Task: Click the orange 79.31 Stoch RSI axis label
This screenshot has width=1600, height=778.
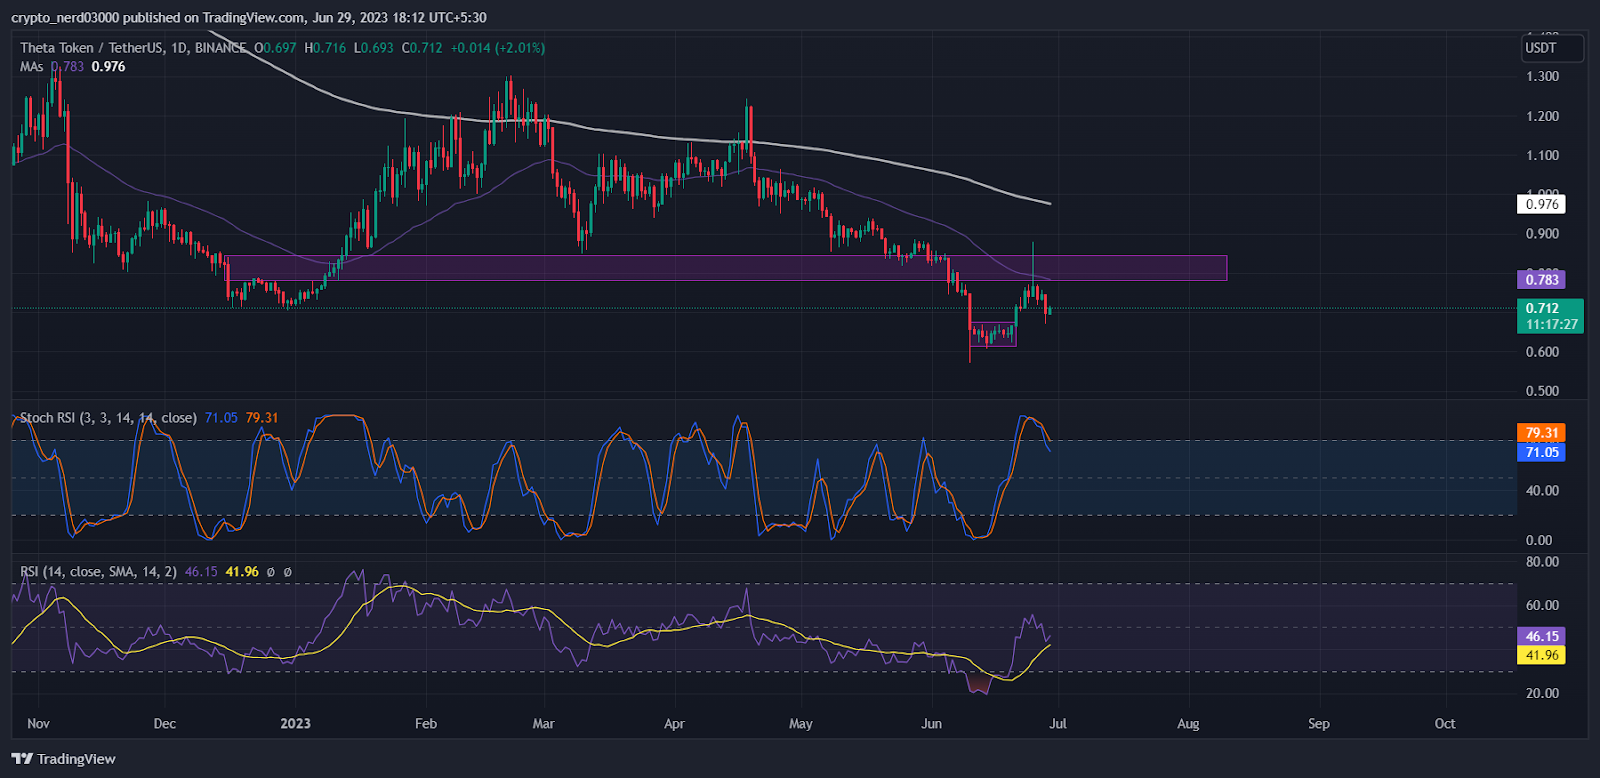Action: (1542, 433)
